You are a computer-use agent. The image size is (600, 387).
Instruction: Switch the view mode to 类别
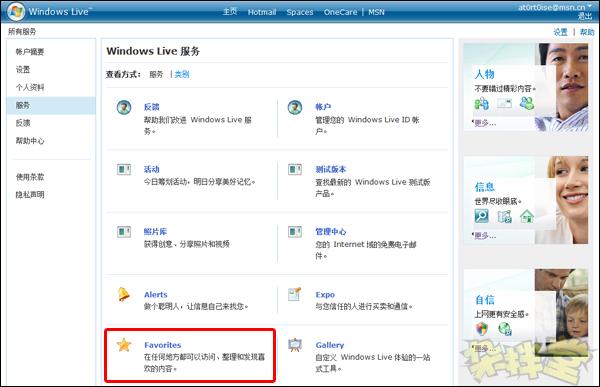pyautogui.click(x=182, y=74)
